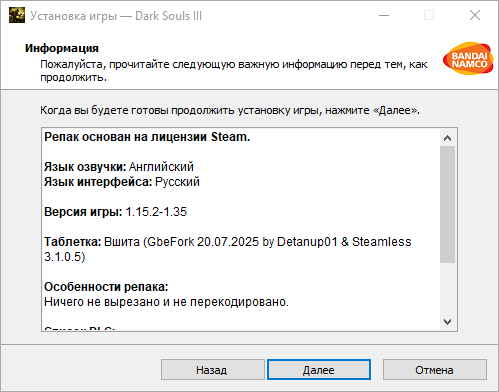
Task: Click the 'Особенности репака:' heading
Action: (106, 287)
